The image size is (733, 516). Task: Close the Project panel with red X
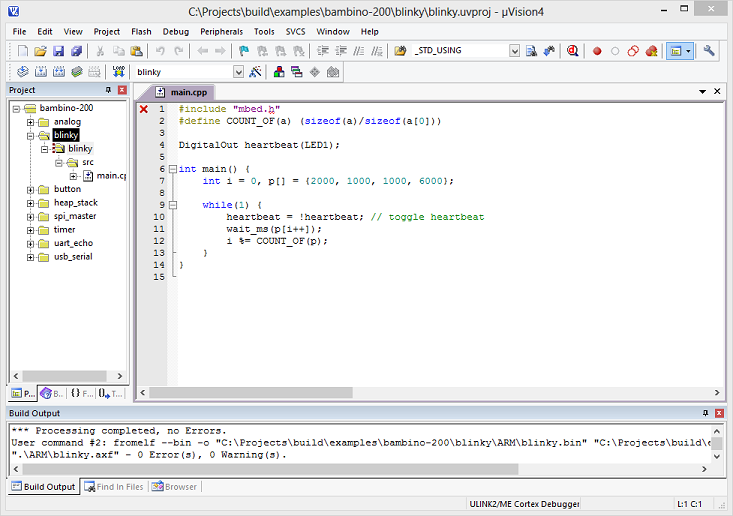pos(122,90)
